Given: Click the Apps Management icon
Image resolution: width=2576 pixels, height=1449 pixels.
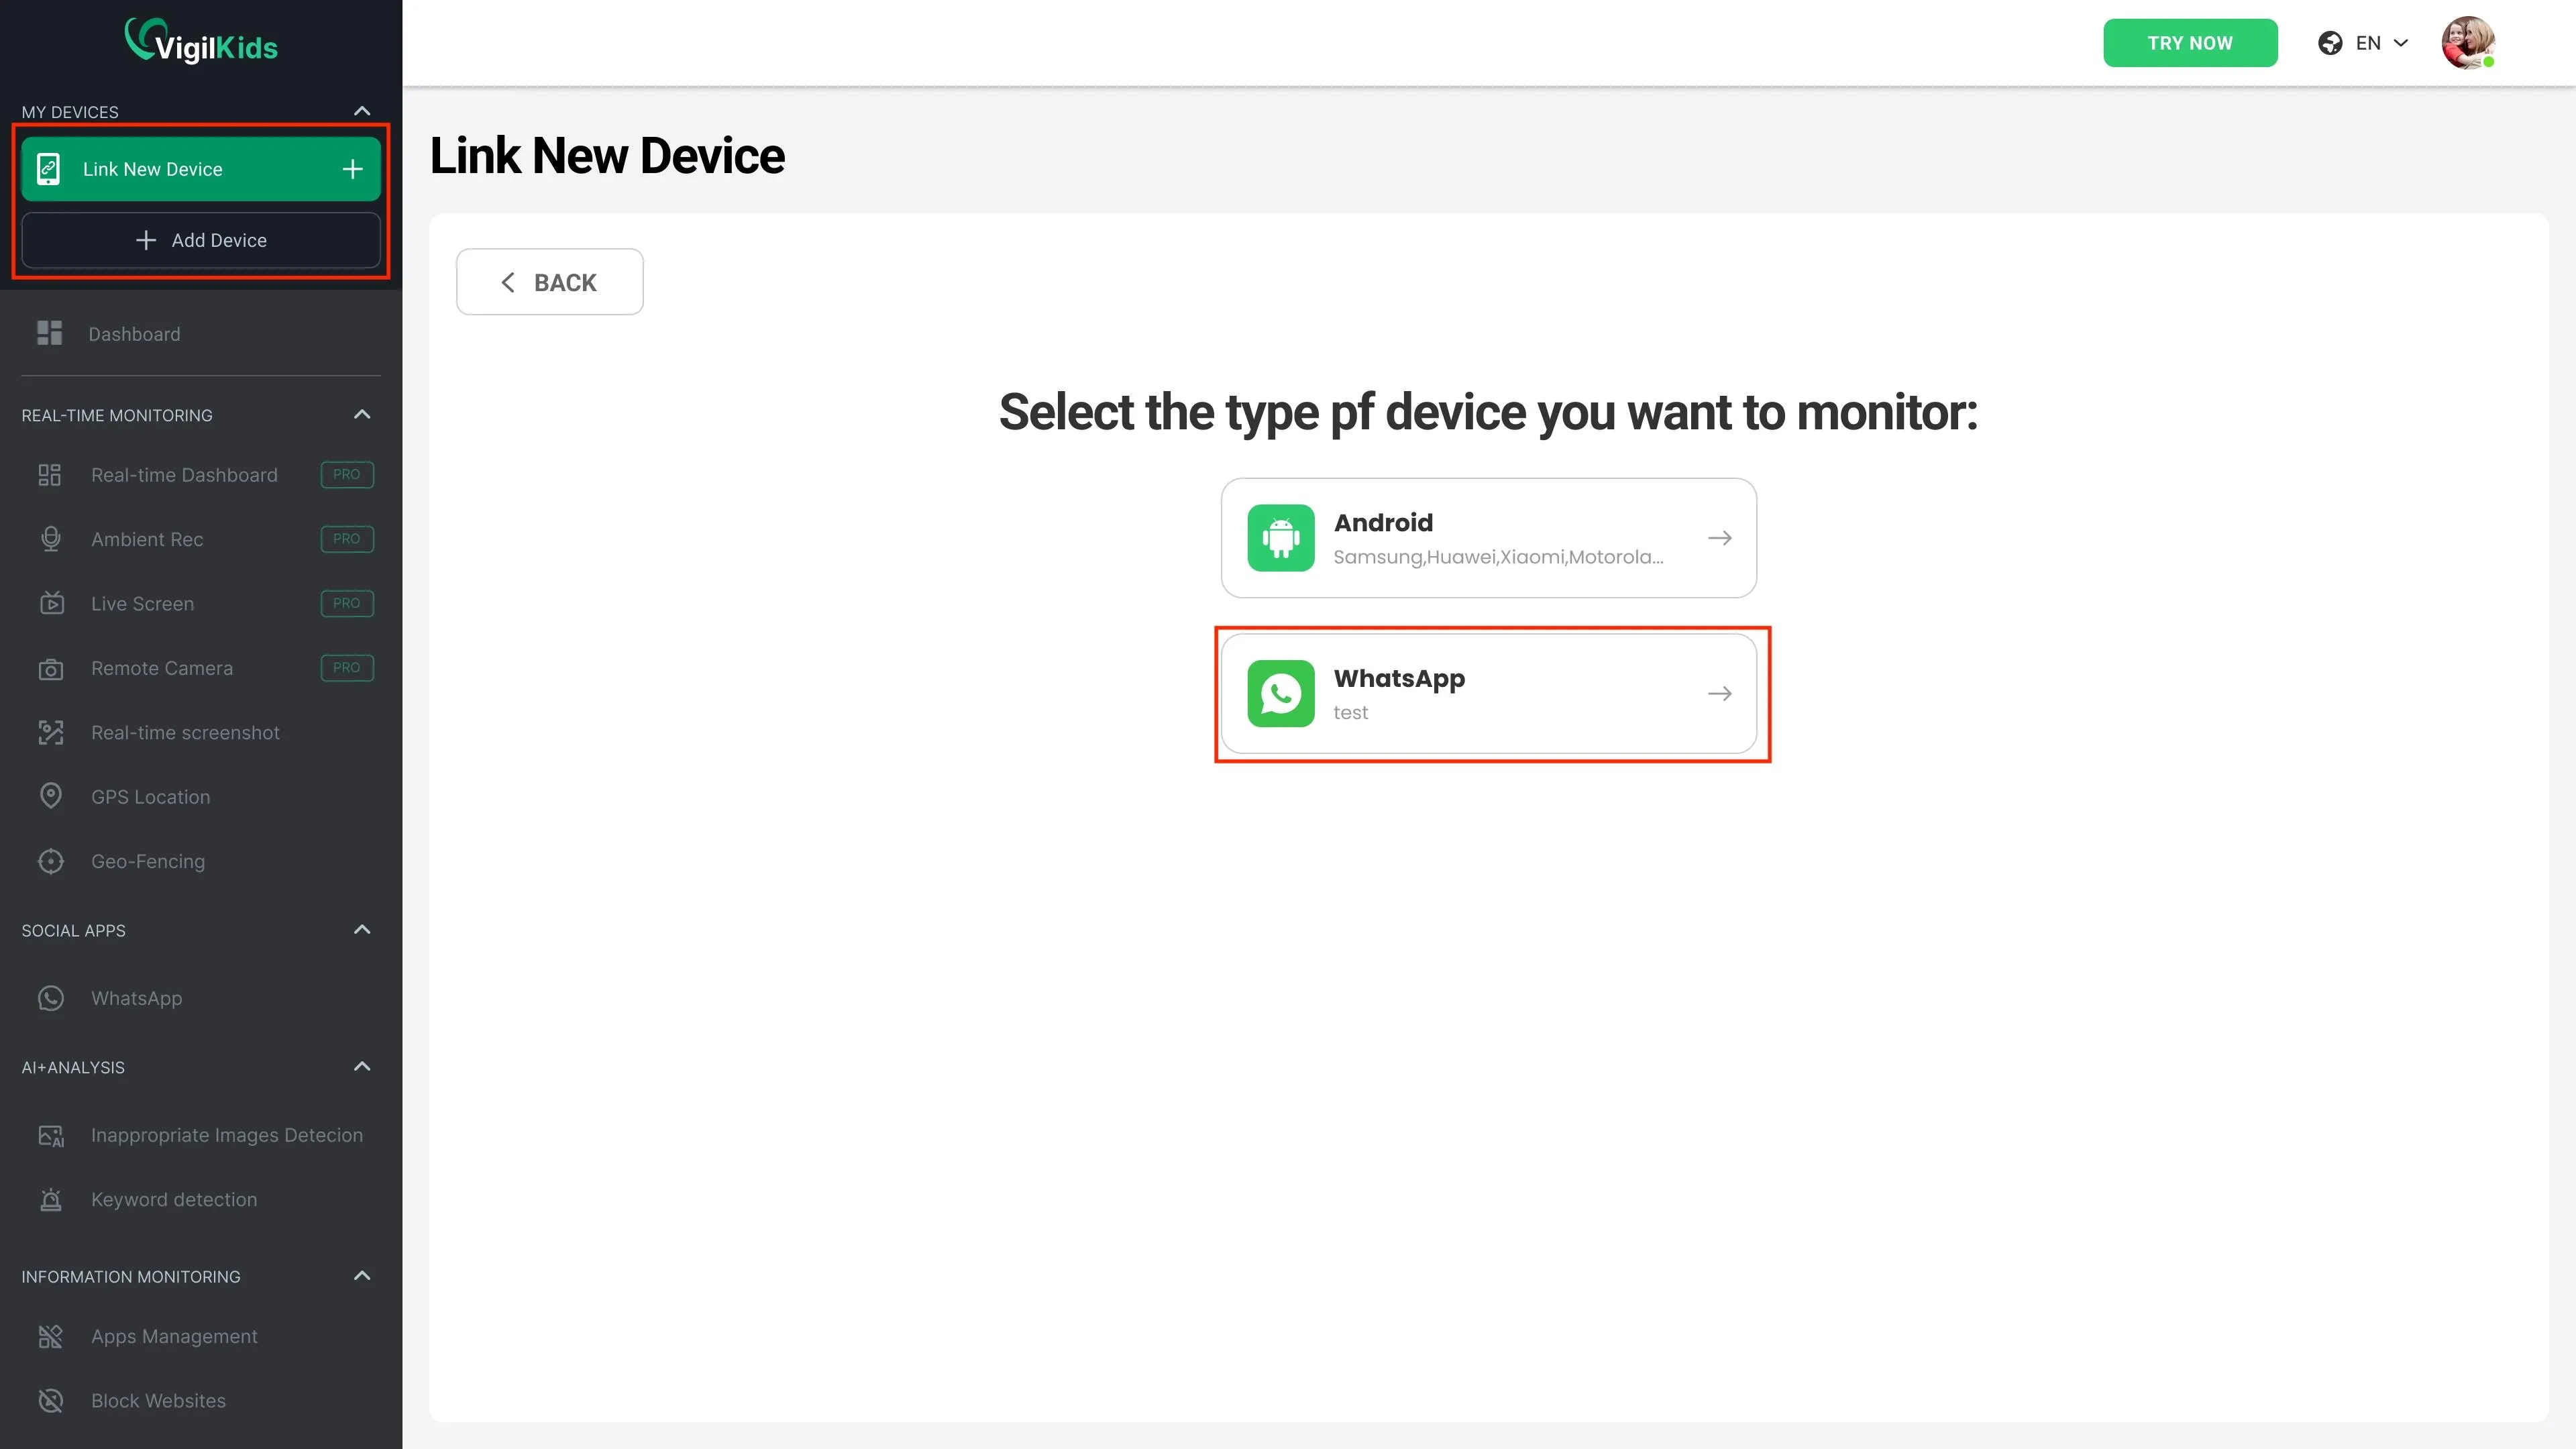Looking at the screenshot, I should pyautogui.click(x=50, y=1336).
